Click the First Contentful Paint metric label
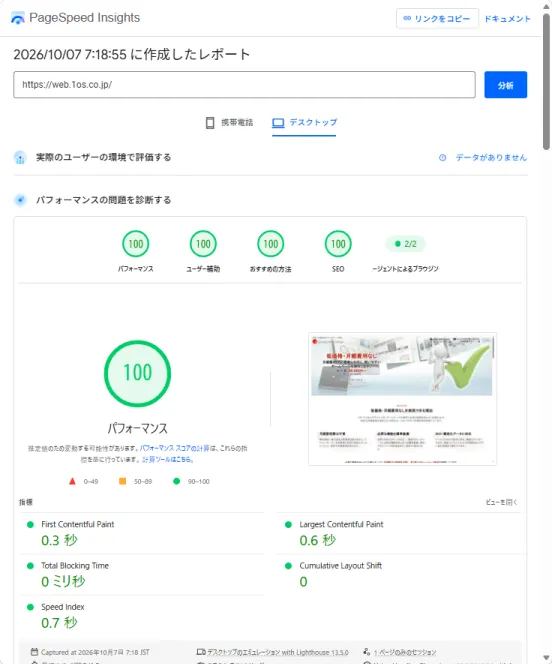 [x=77, y=524]
